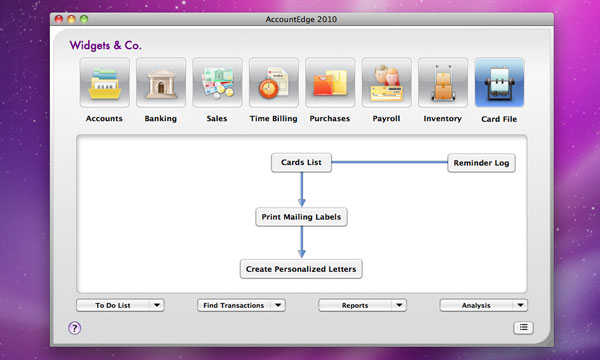Screen dimensions: 600x360
Task: Open the Inventory hand truck icon
Action: (443, 83)
